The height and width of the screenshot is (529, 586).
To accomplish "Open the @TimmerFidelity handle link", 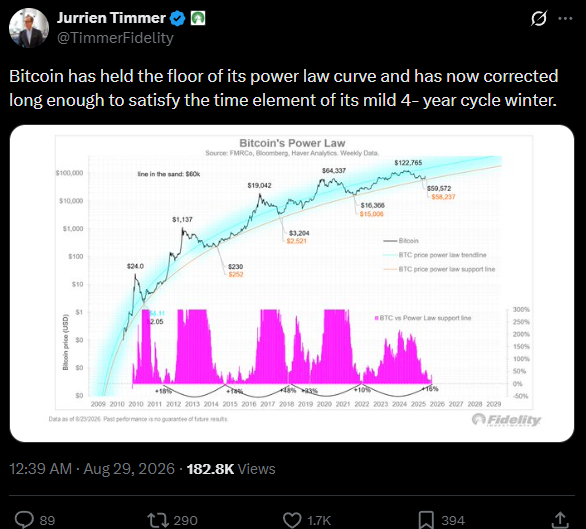I will [115, 38].
